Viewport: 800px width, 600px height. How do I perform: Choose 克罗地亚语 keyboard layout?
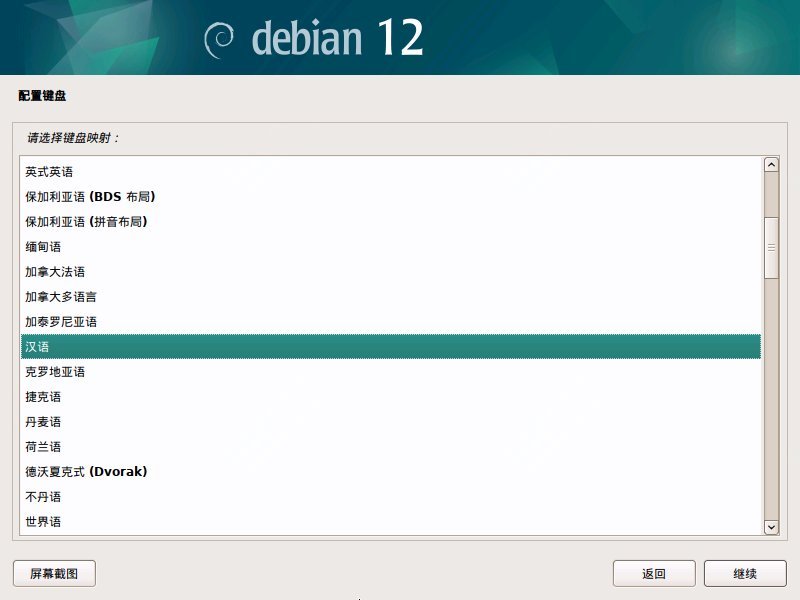click(55, 372)
